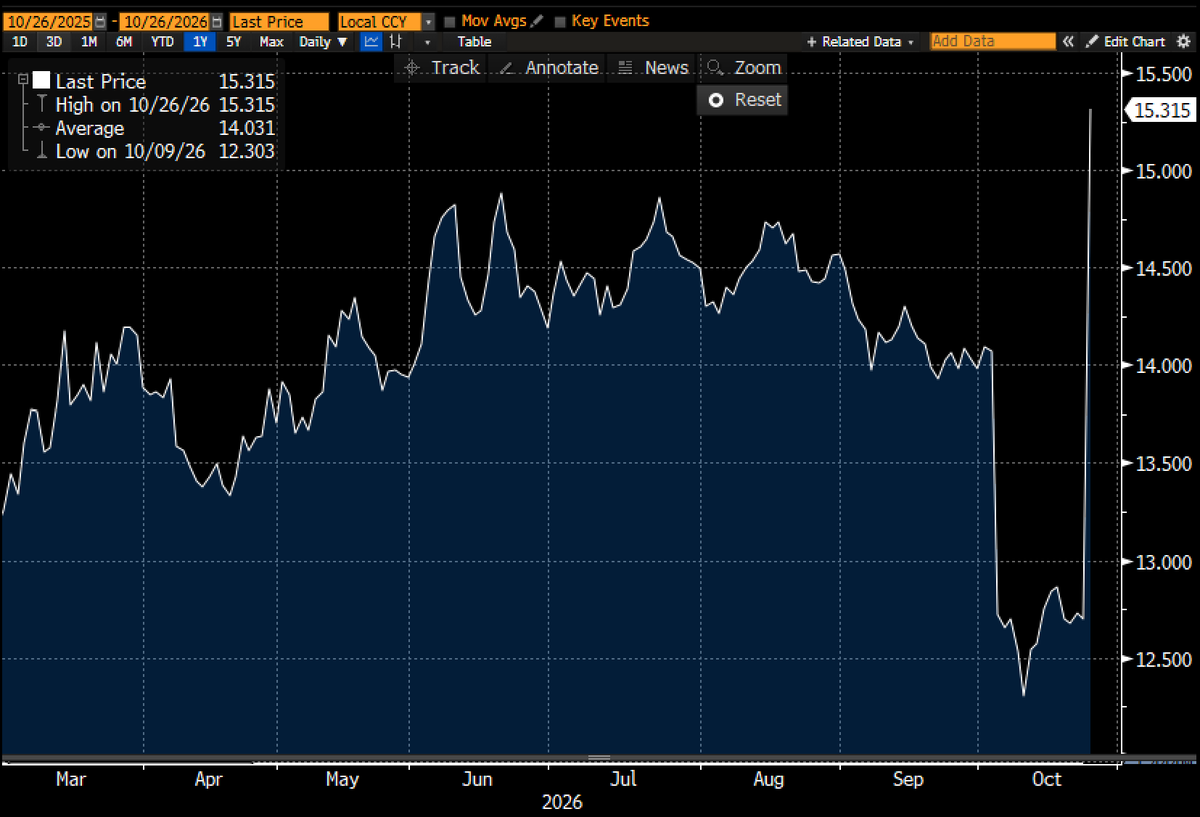This screenshot has width=1200, height=817.
Task: Click the Last Price field selector
Action: (279, 21)
